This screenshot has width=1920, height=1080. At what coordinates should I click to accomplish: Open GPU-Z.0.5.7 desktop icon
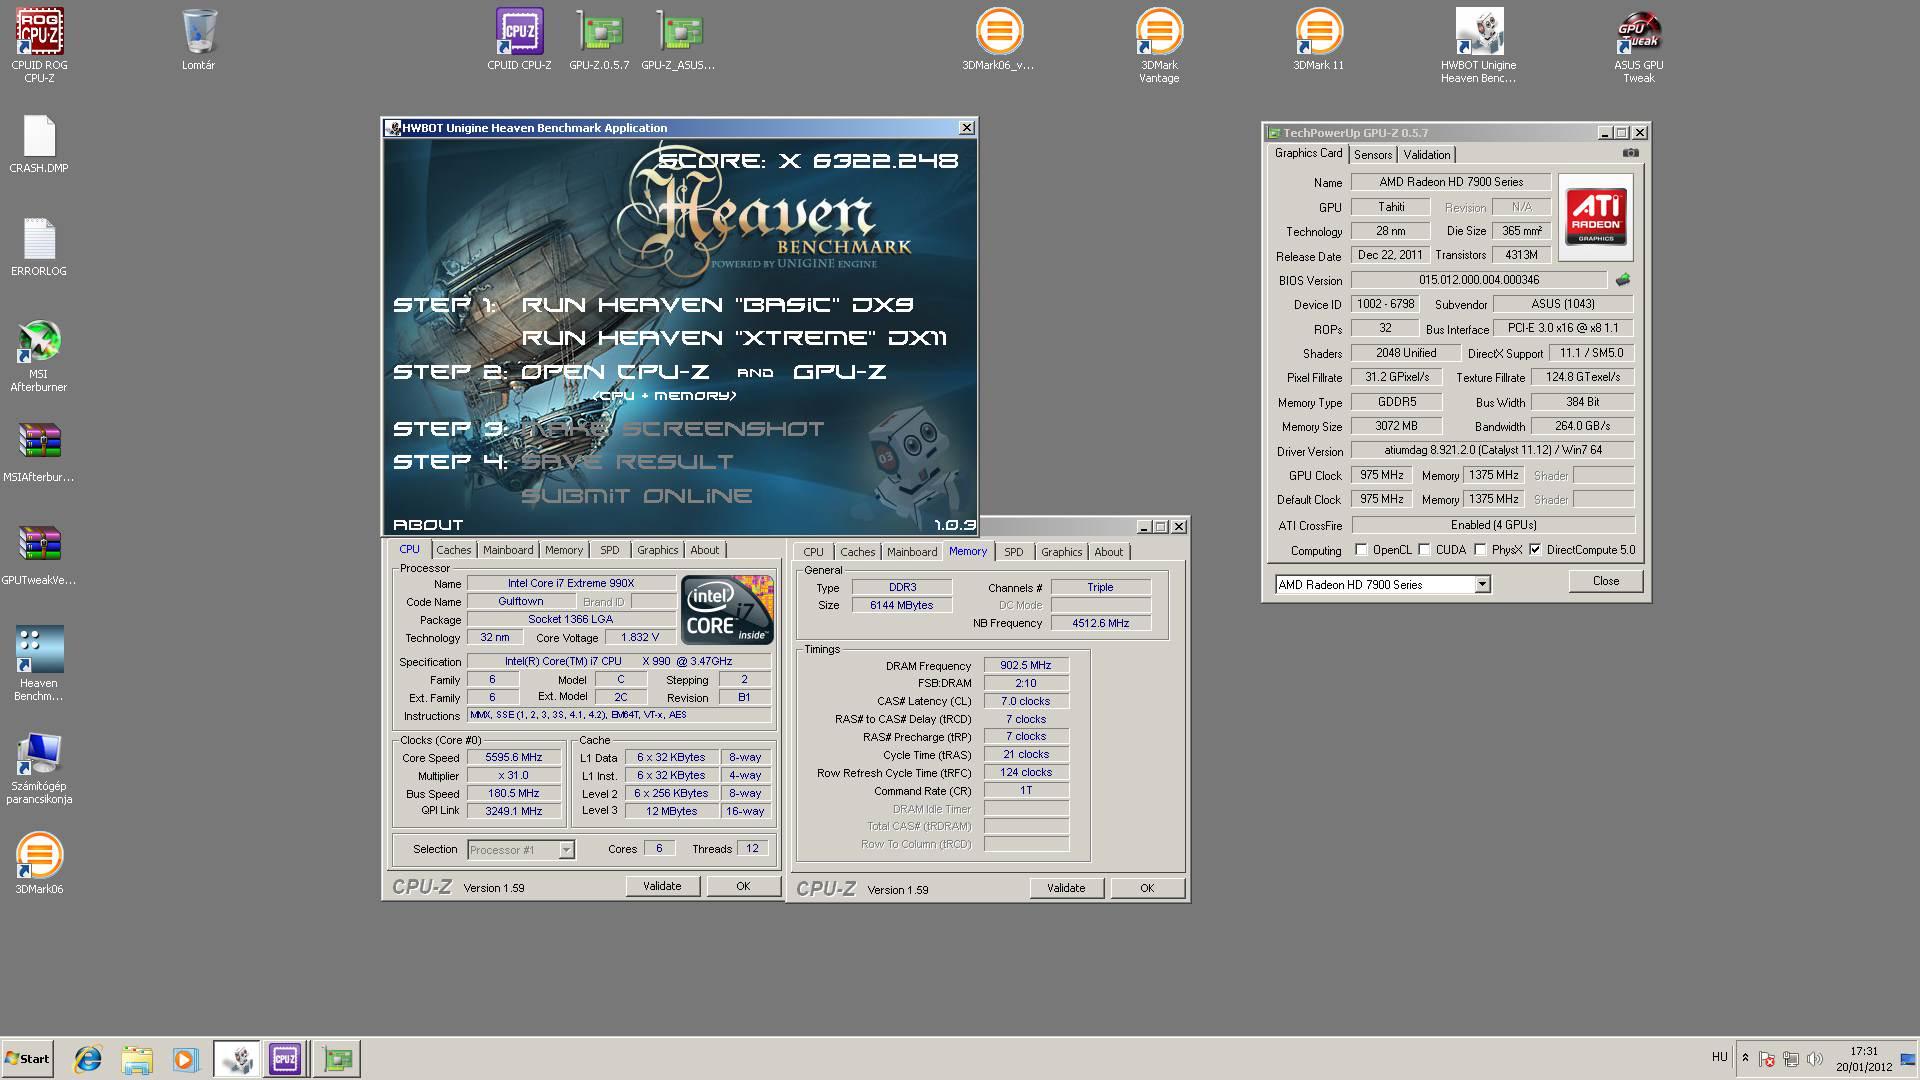(599, 40)
